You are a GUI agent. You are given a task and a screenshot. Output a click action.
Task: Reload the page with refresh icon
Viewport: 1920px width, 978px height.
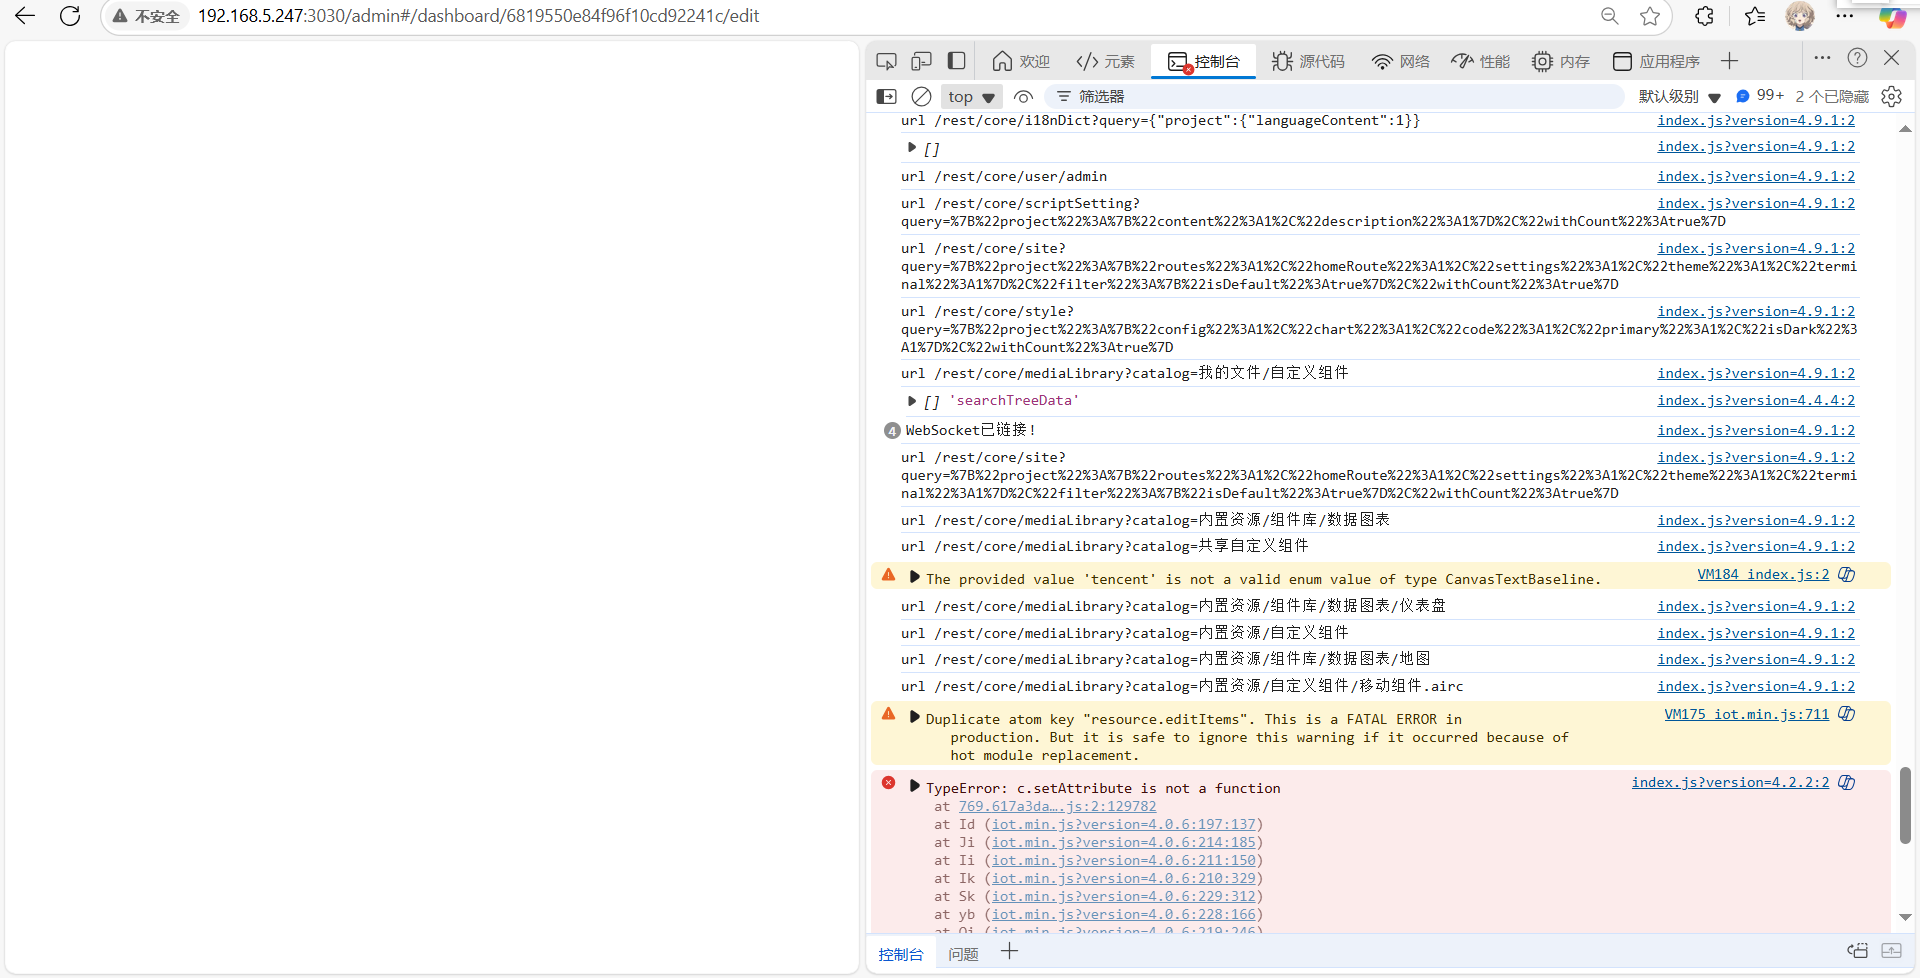[70, 16]
